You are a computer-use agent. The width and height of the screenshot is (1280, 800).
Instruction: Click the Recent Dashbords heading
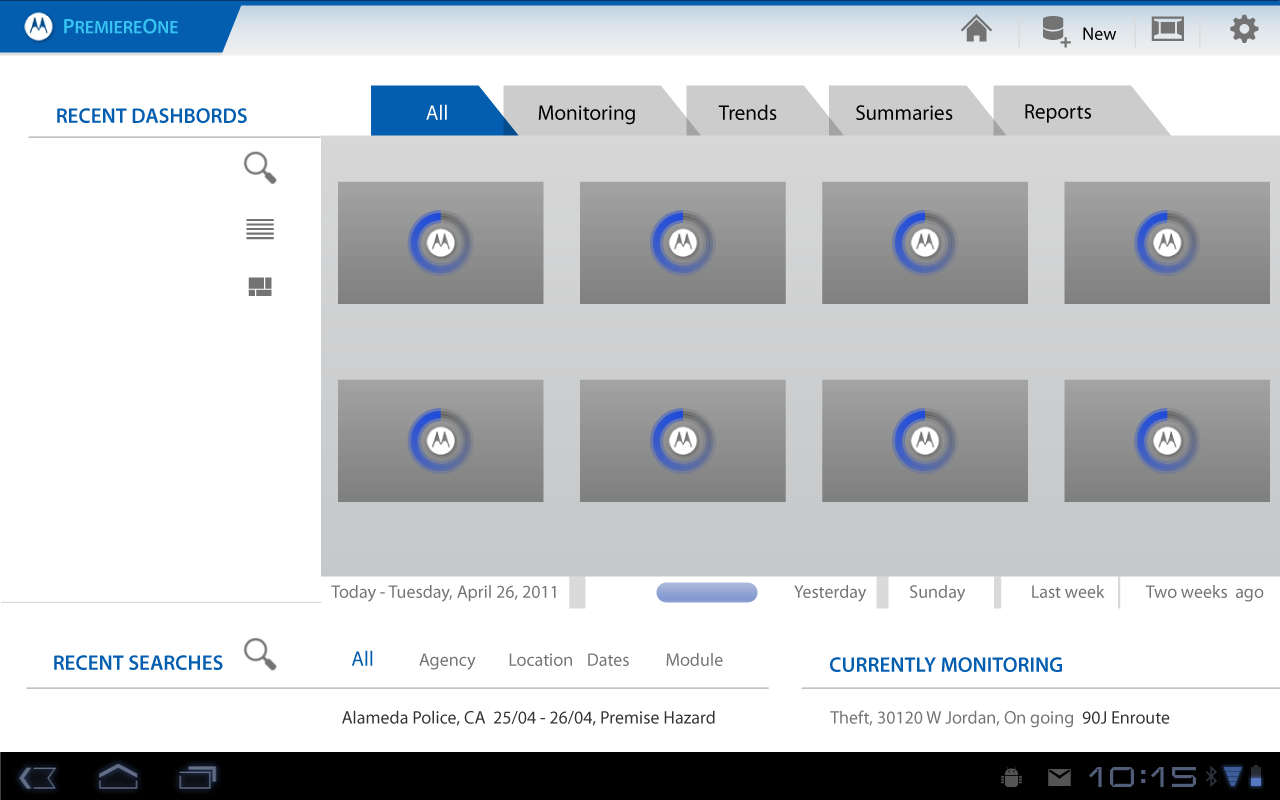pos(151,116)
